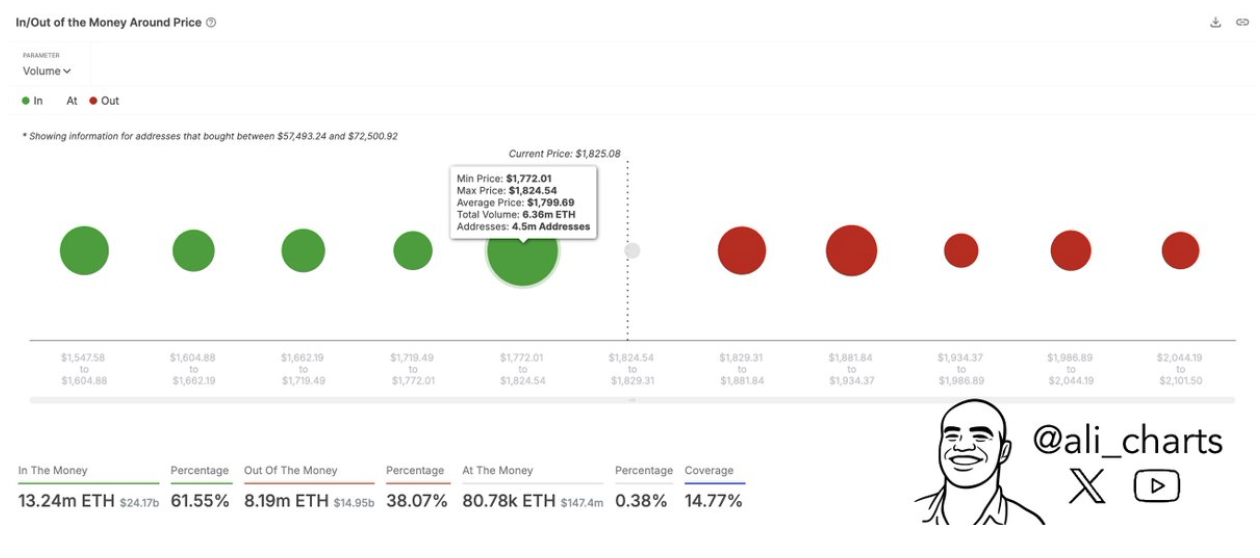Viewport: 1260px width, 558px height.
Task: Click the download chart icon
Action: click(x=1216, y=22)
